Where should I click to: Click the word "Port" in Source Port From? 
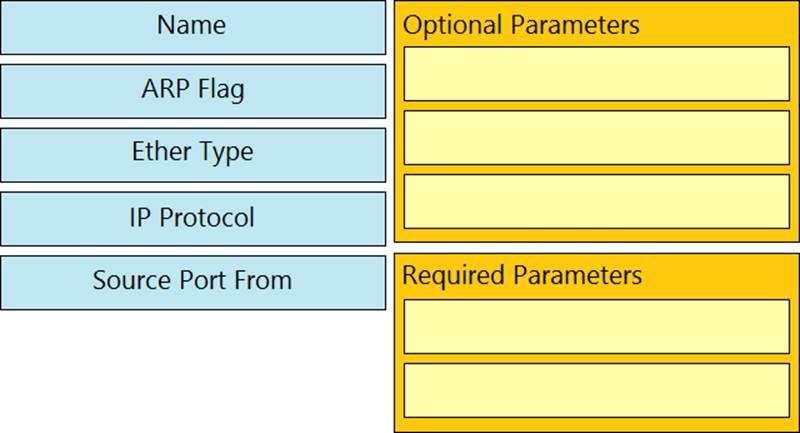[x=201, y=280]
